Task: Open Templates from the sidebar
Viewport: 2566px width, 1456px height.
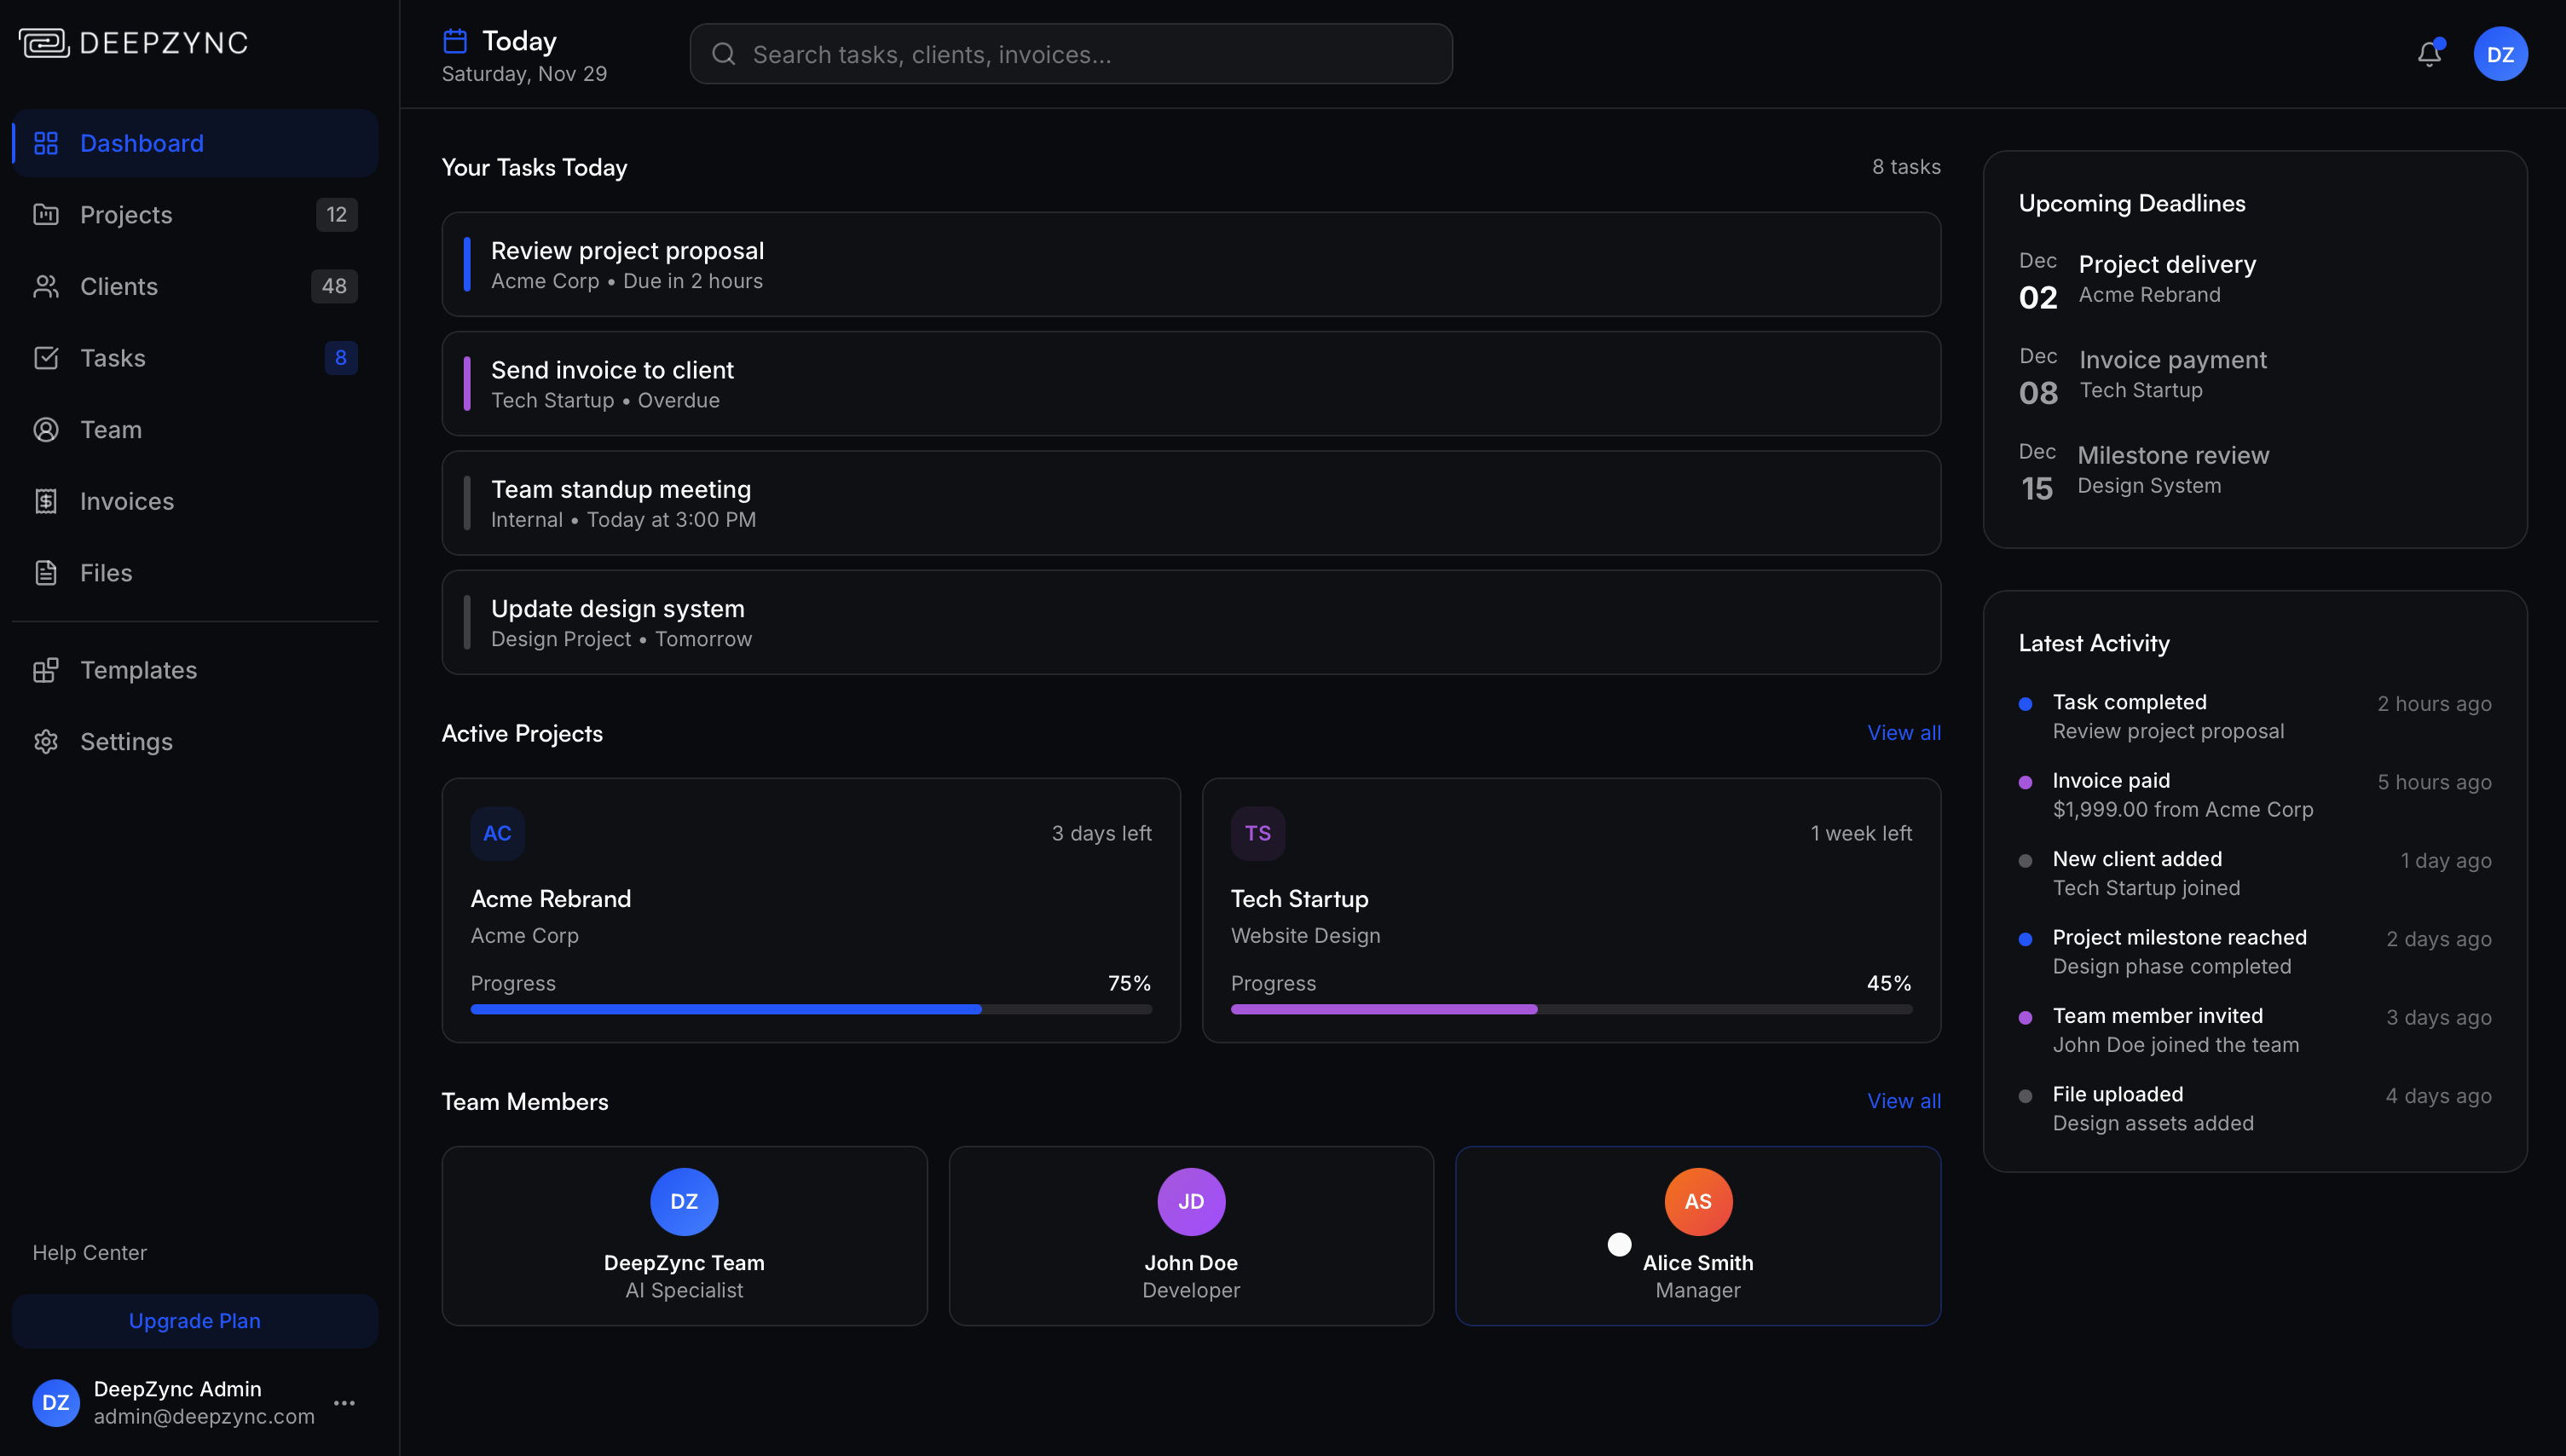Action: coord(138,670)
